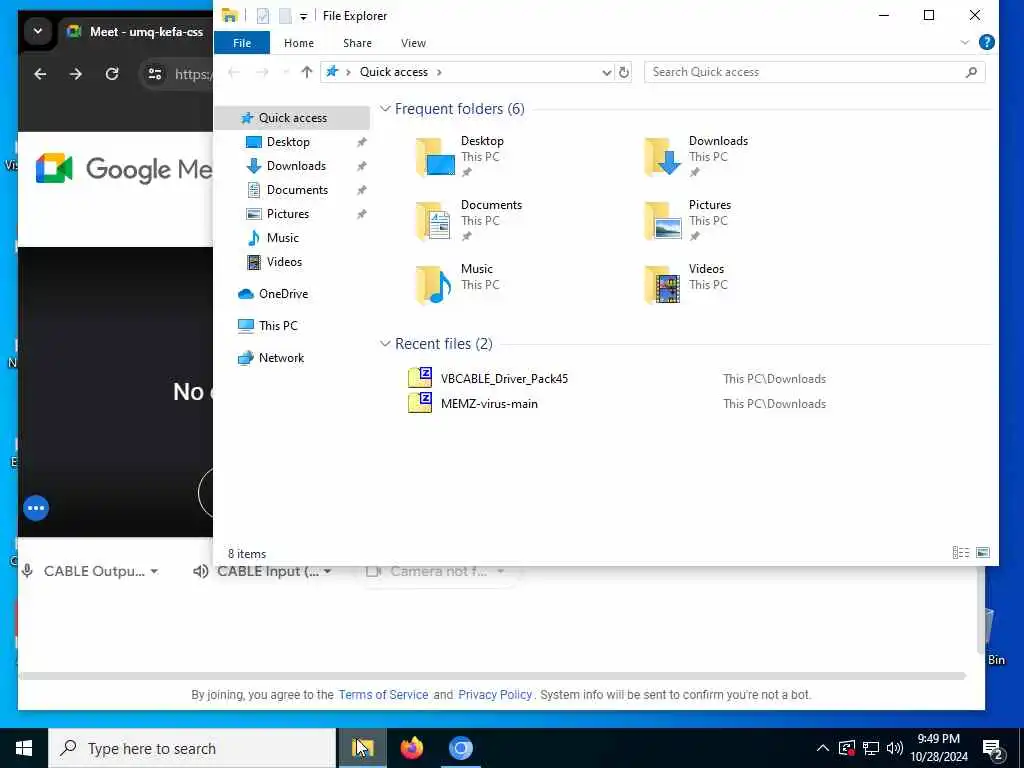Switch to large icons view layout
The width and height of the screenshot is (1024, 768).
(x=983, y=553)
